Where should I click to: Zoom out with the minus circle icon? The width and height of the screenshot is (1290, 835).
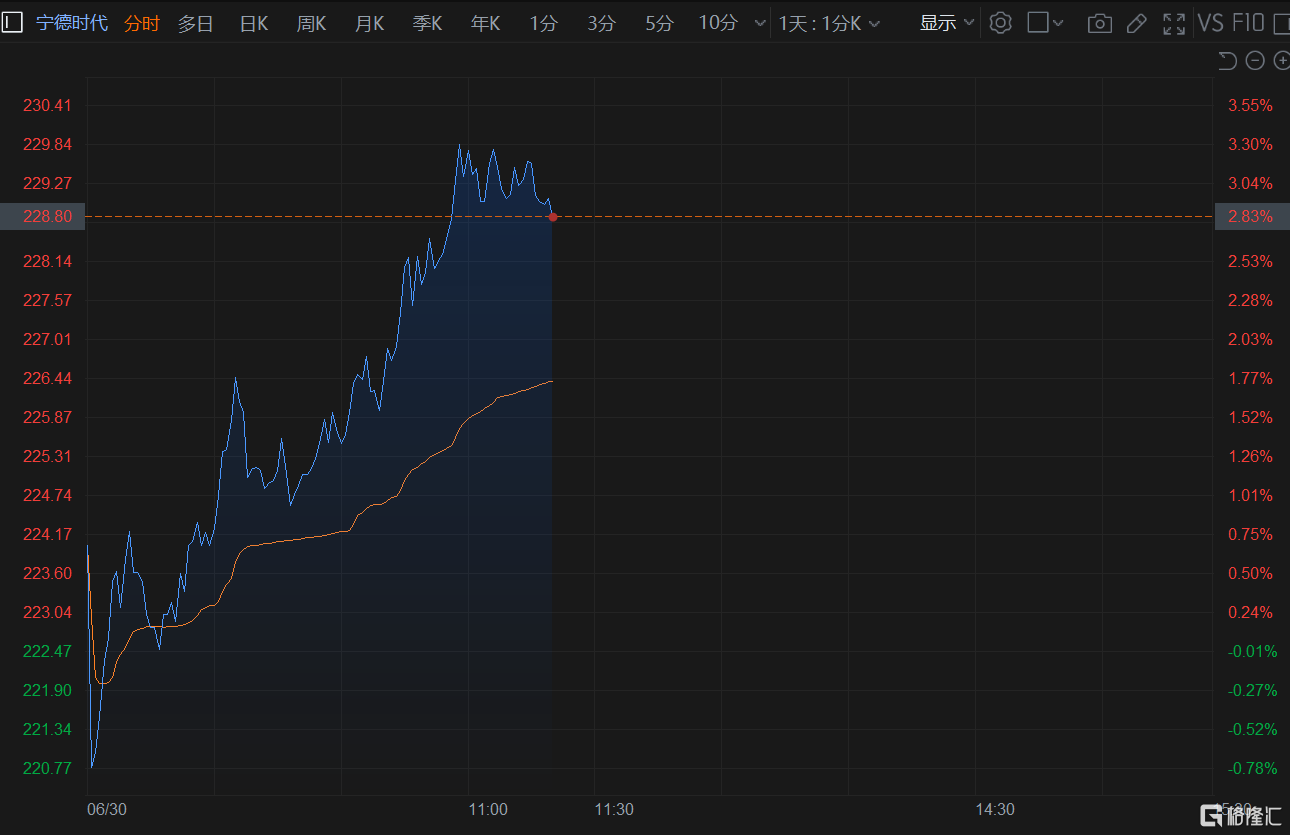click(x=1255, y=62)
